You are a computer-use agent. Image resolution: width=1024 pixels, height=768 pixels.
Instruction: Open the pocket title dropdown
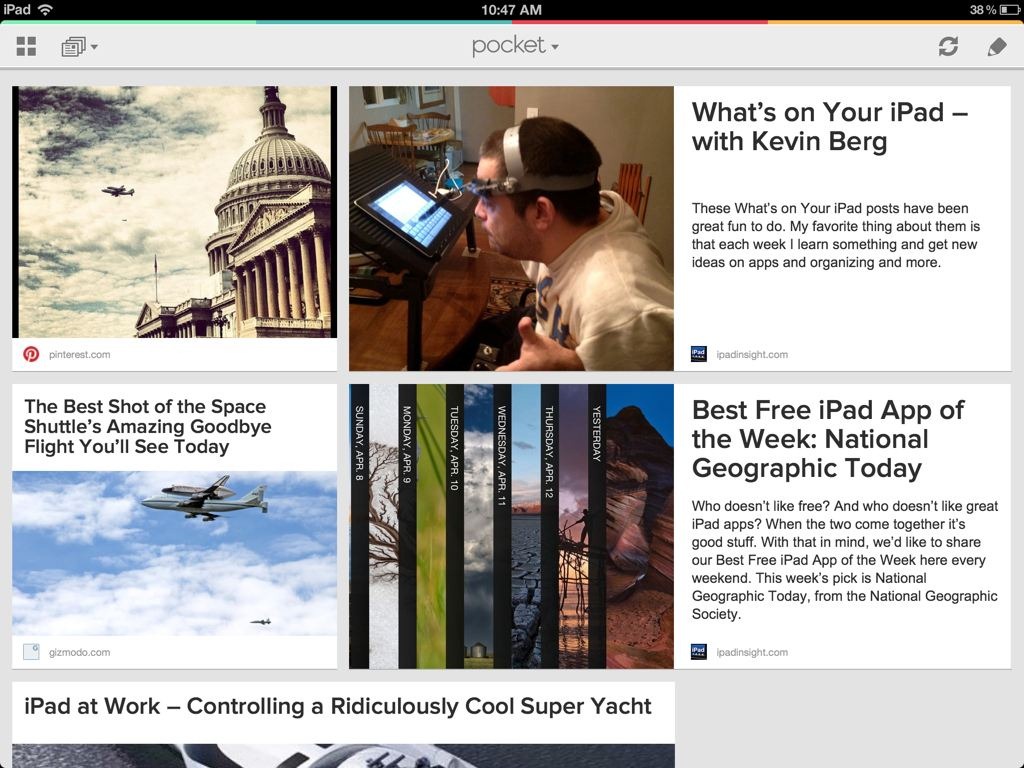514,46
